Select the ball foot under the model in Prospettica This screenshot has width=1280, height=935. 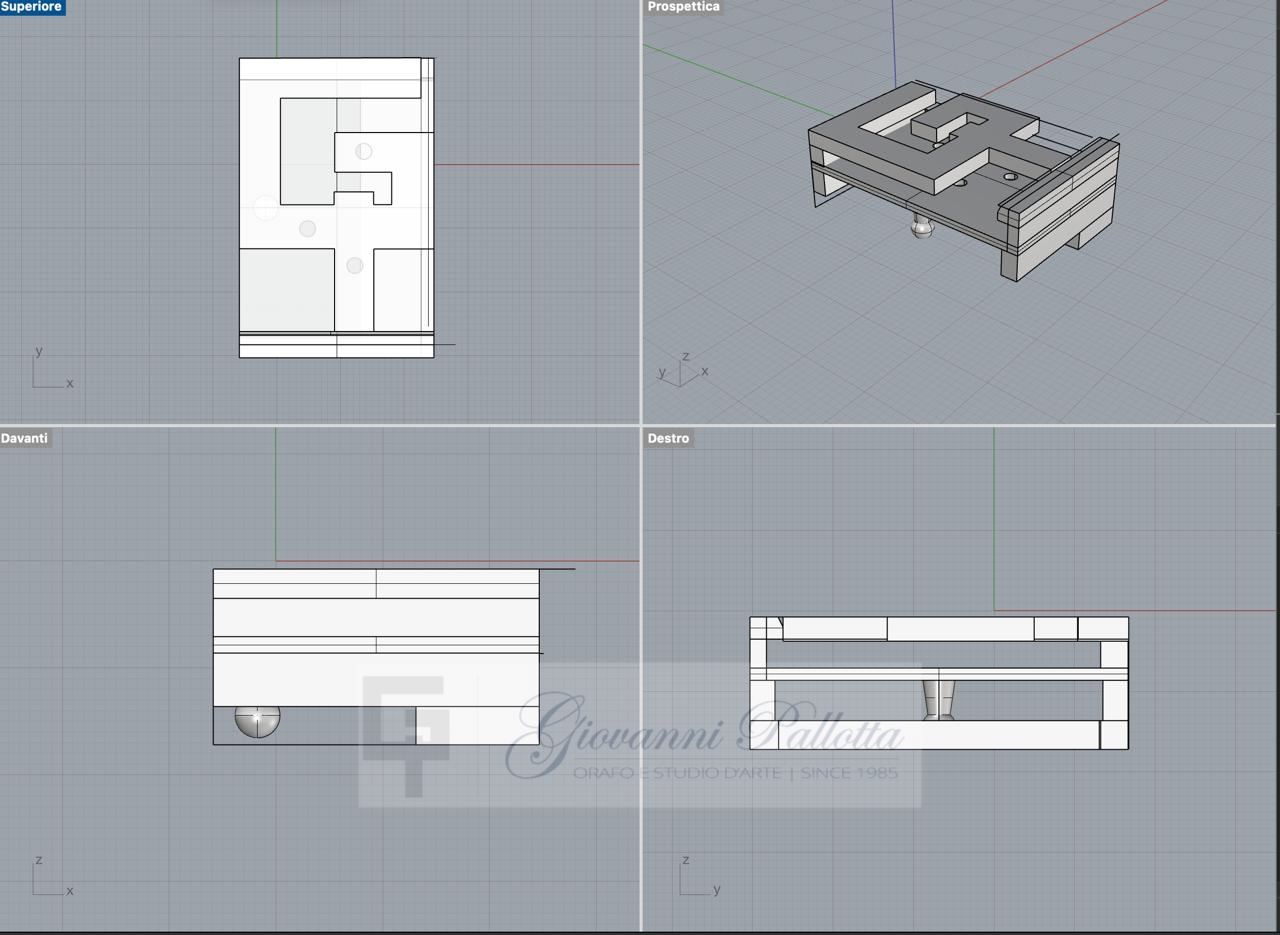[x=923, y=227]
